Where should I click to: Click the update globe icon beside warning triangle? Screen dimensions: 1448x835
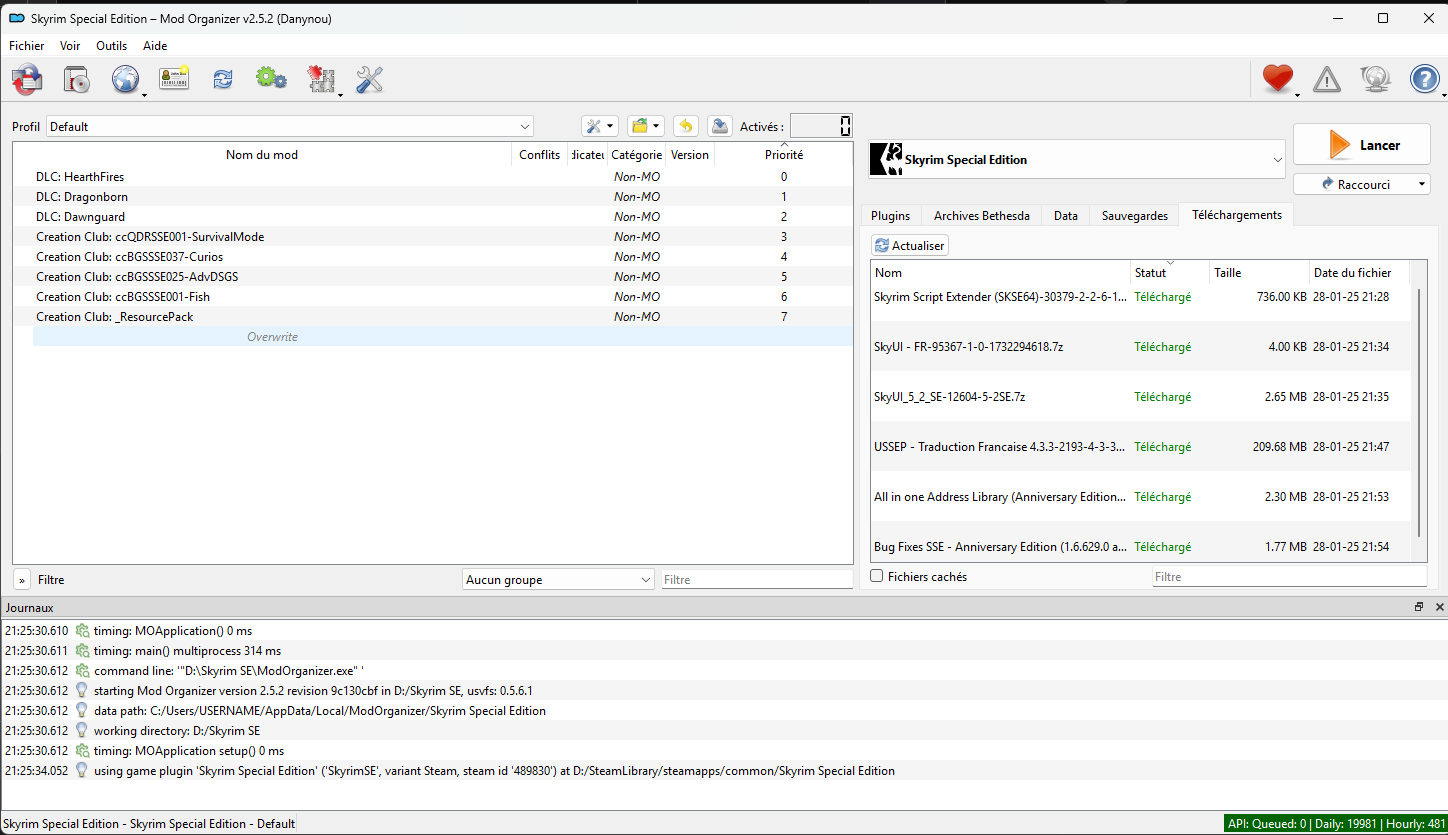tap(1376, 79)
